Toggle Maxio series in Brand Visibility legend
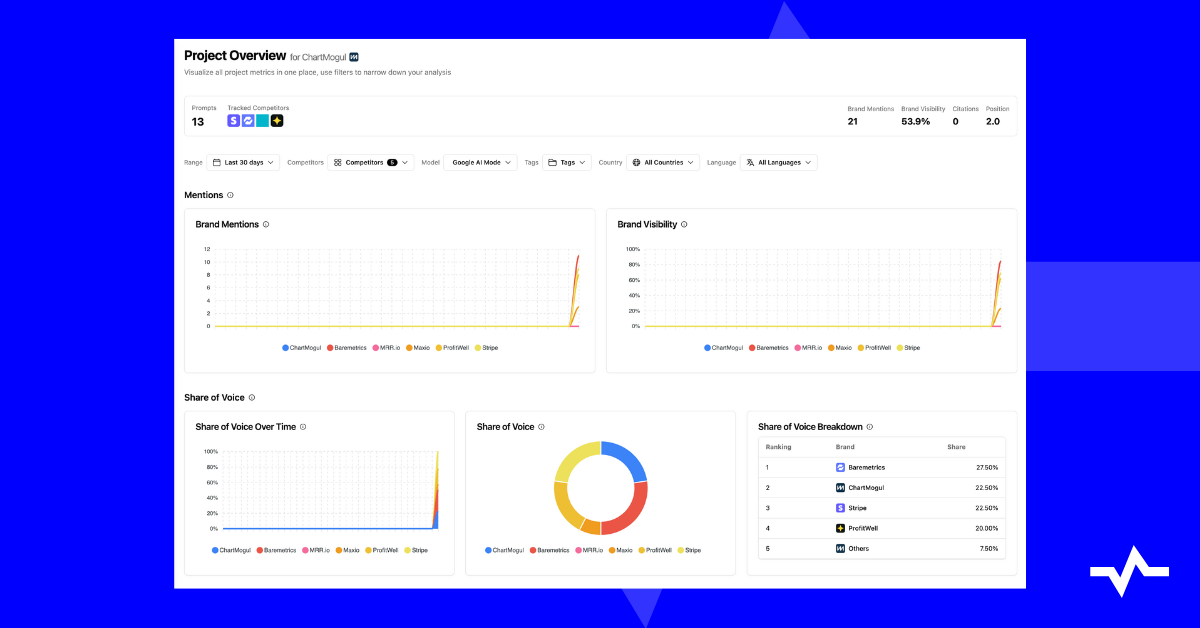The image size is (1200, 628). 840,348
